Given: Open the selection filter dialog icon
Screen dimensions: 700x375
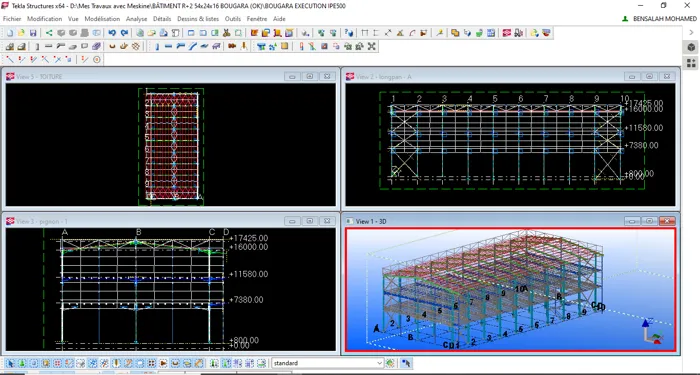Looking at the screenshot, I should (x=390, y=363).
